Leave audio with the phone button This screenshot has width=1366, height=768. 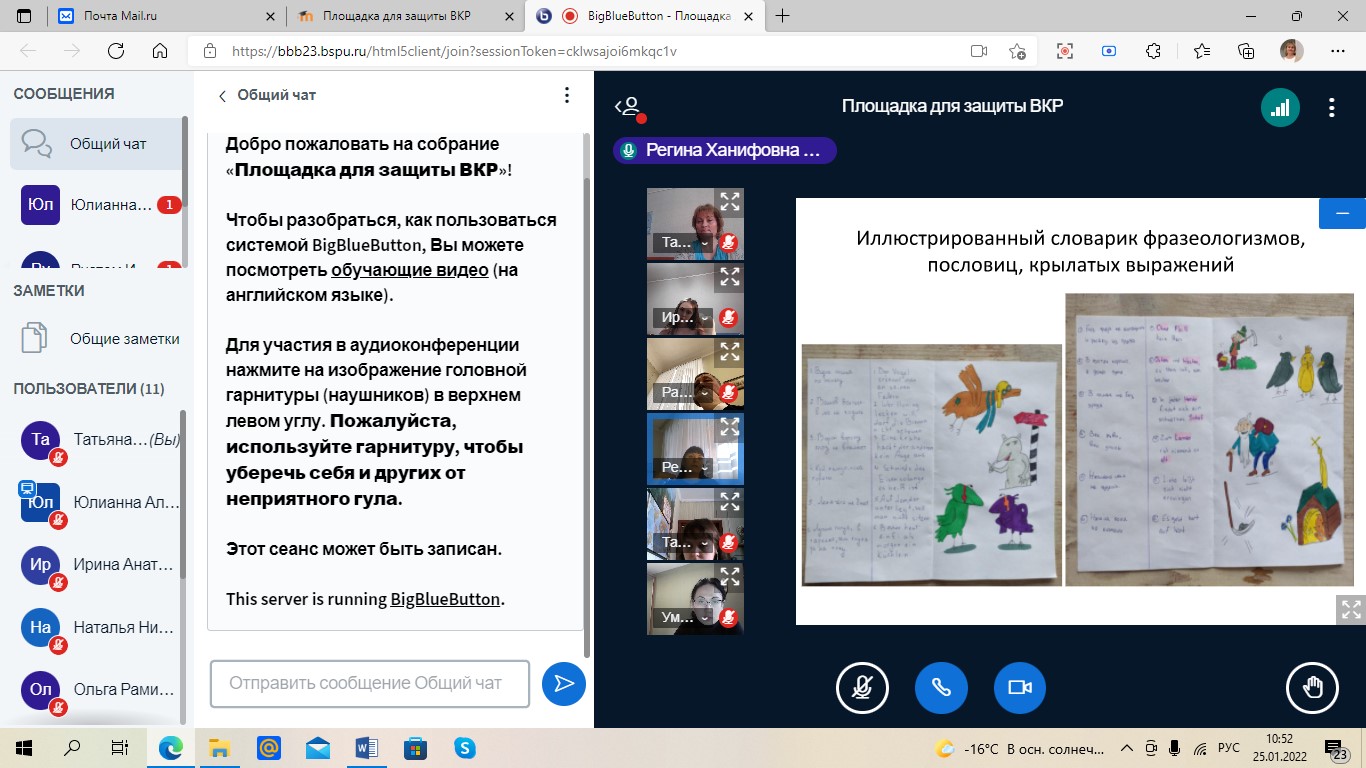[x=940, y=687]
